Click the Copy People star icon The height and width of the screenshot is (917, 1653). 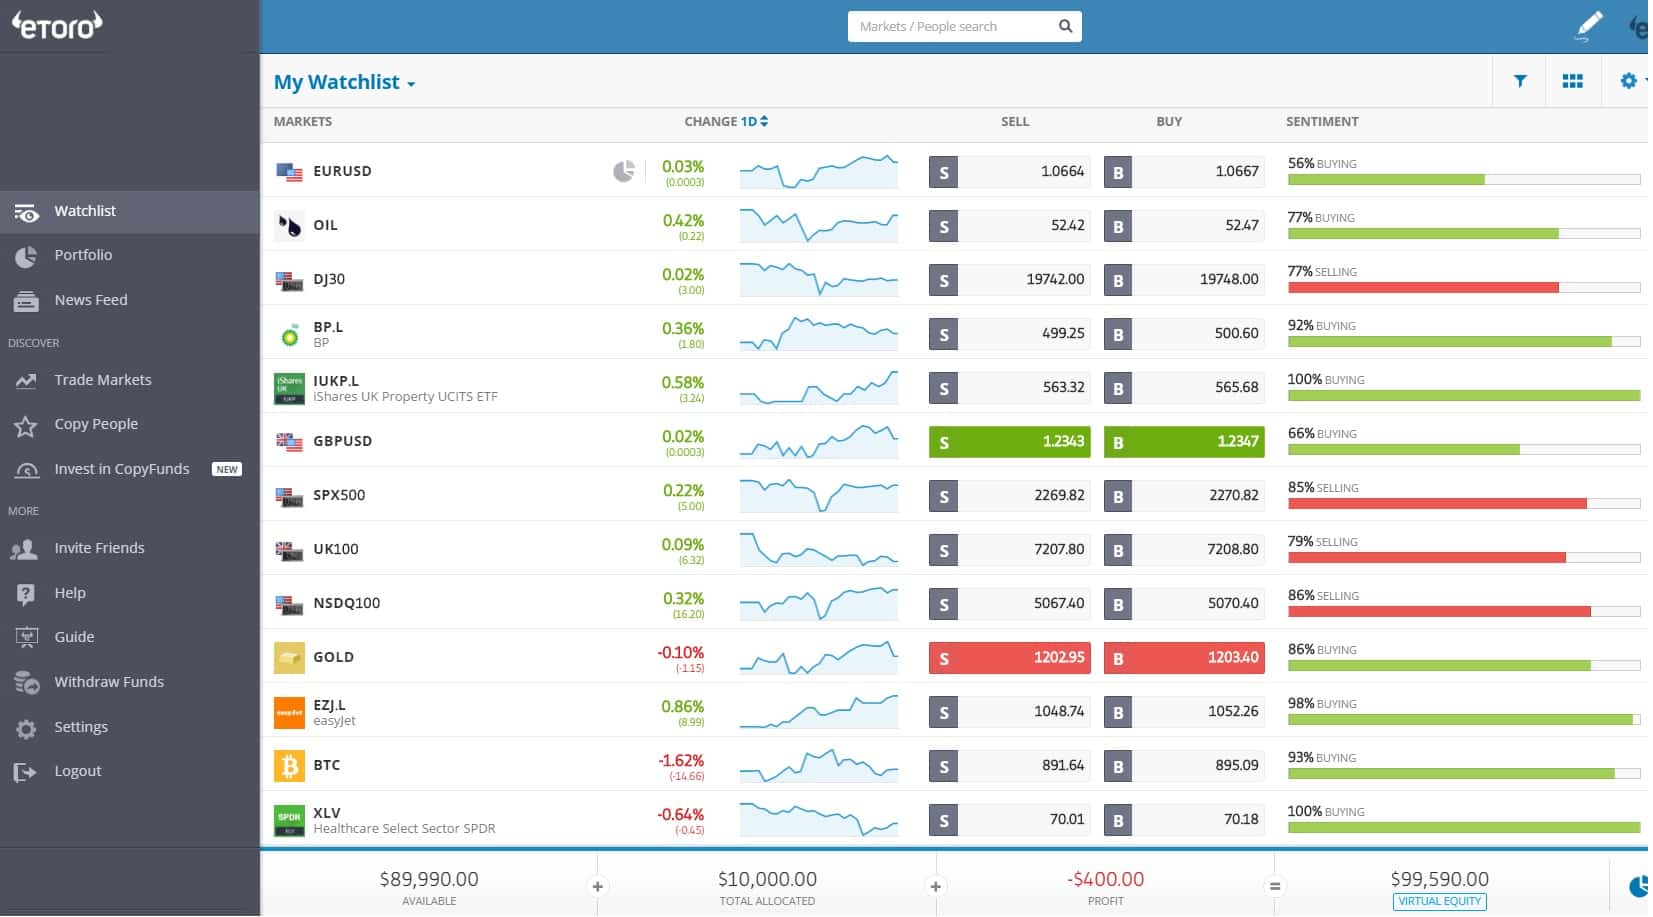click(26, 427)
